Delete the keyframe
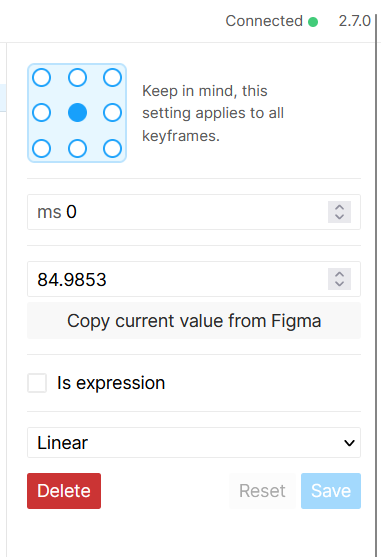The width and height of the screenshot is (381, 557). pos(64,491)
